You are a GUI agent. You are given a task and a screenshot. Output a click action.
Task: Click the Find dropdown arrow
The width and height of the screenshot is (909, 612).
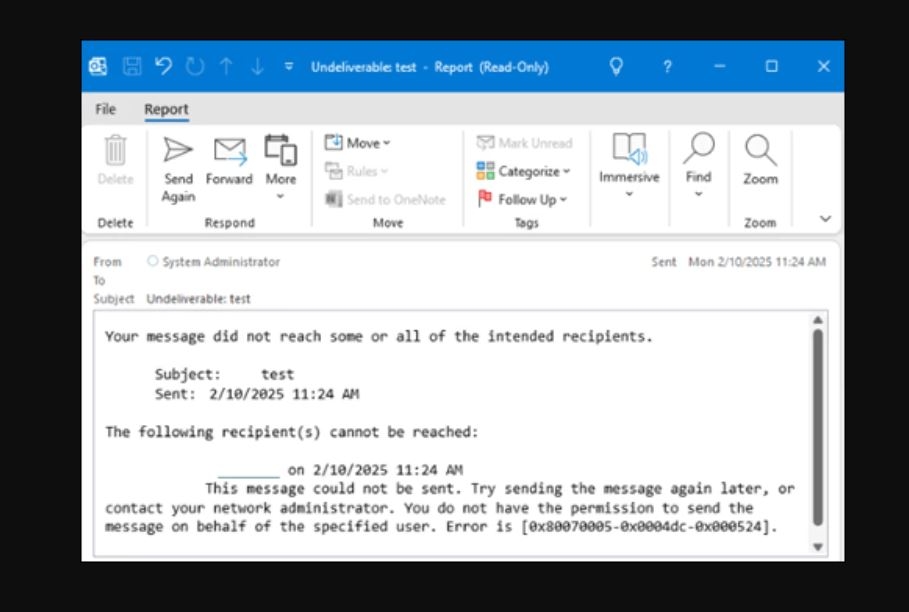pyautogui.click(x=697, y=191)
